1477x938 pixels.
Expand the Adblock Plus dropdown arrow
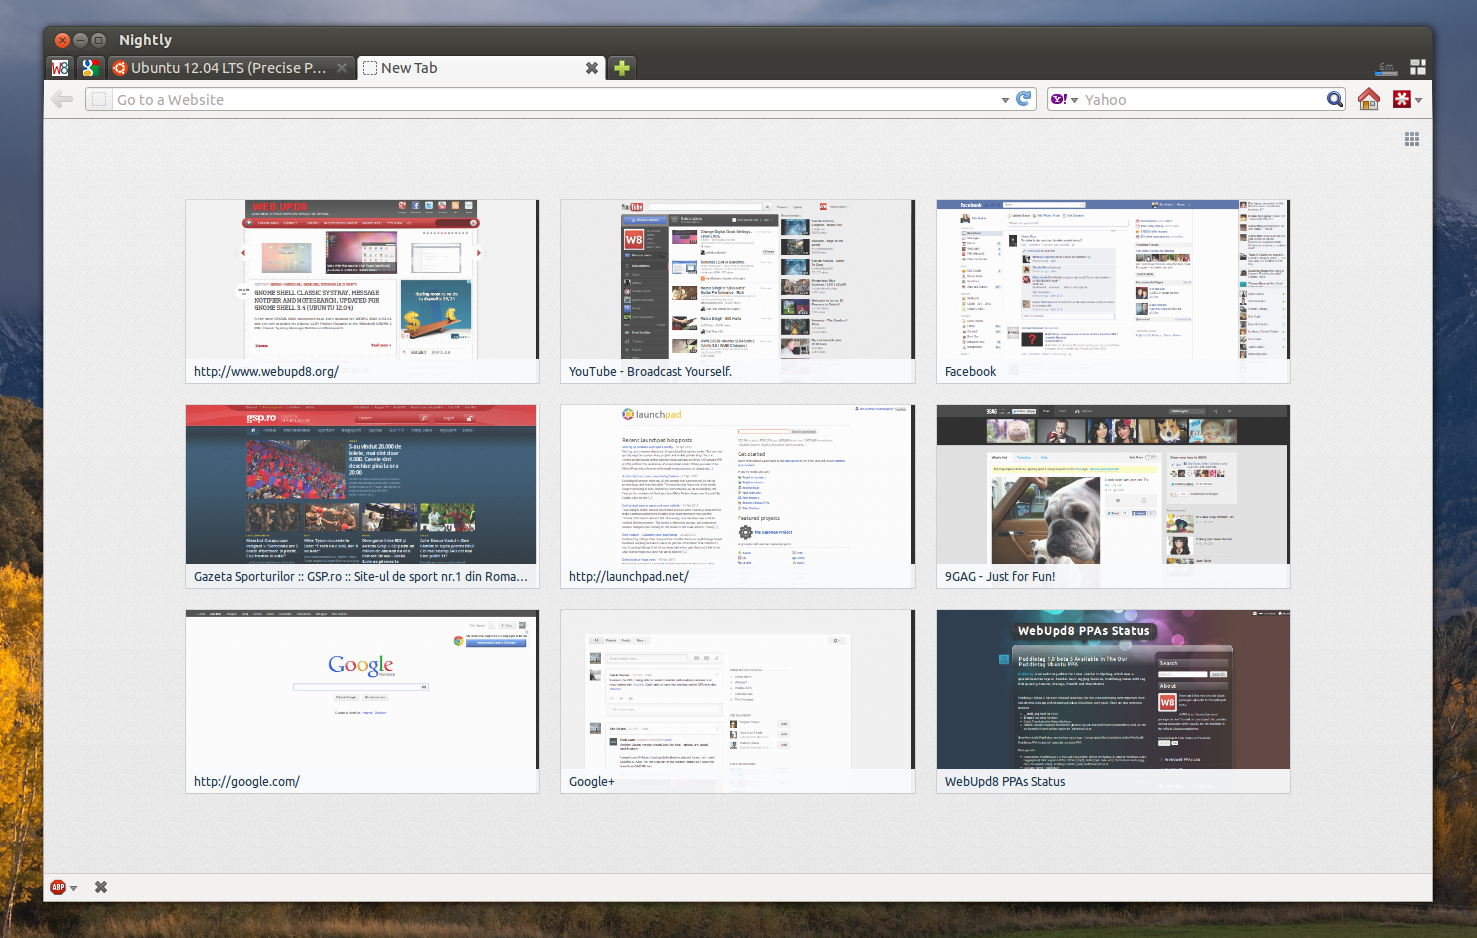[73, 887]
